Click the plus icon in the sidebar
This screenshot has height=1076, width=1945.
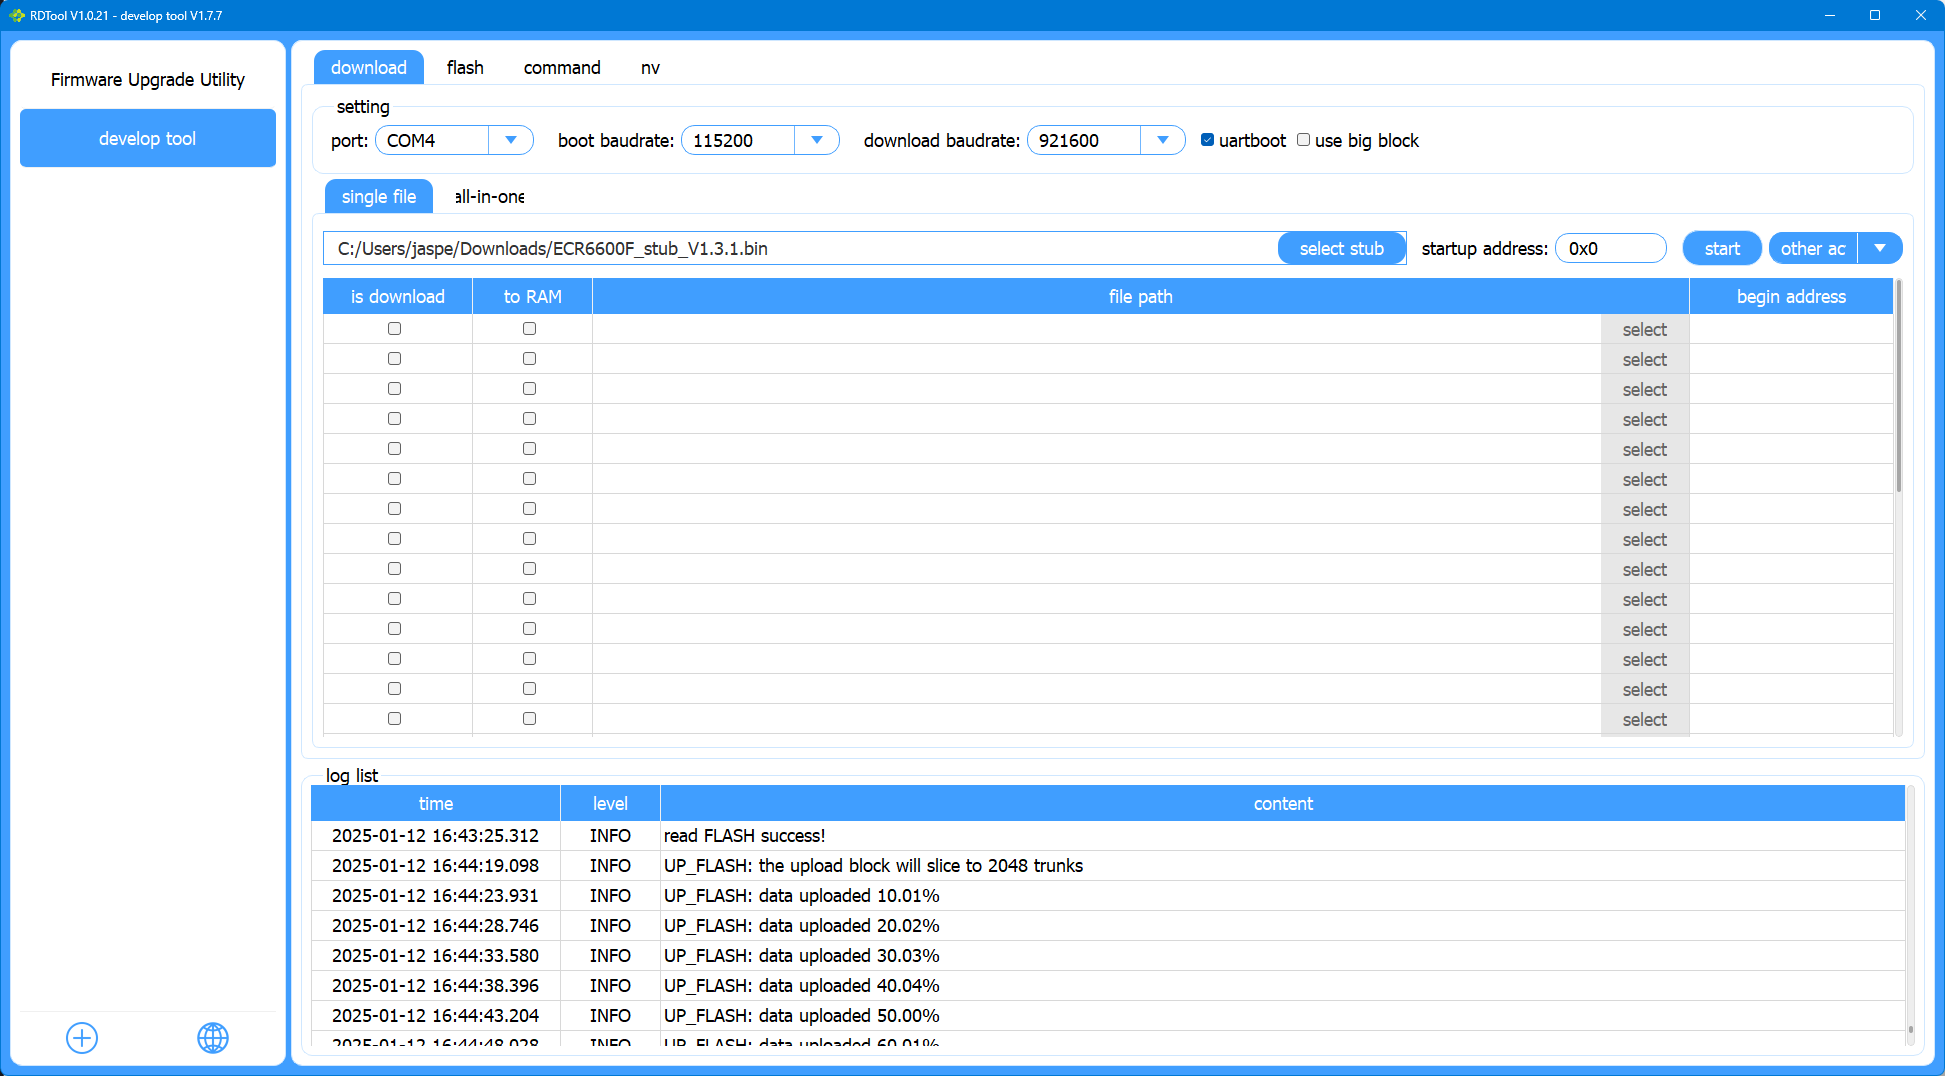[x=82, y=1038]
